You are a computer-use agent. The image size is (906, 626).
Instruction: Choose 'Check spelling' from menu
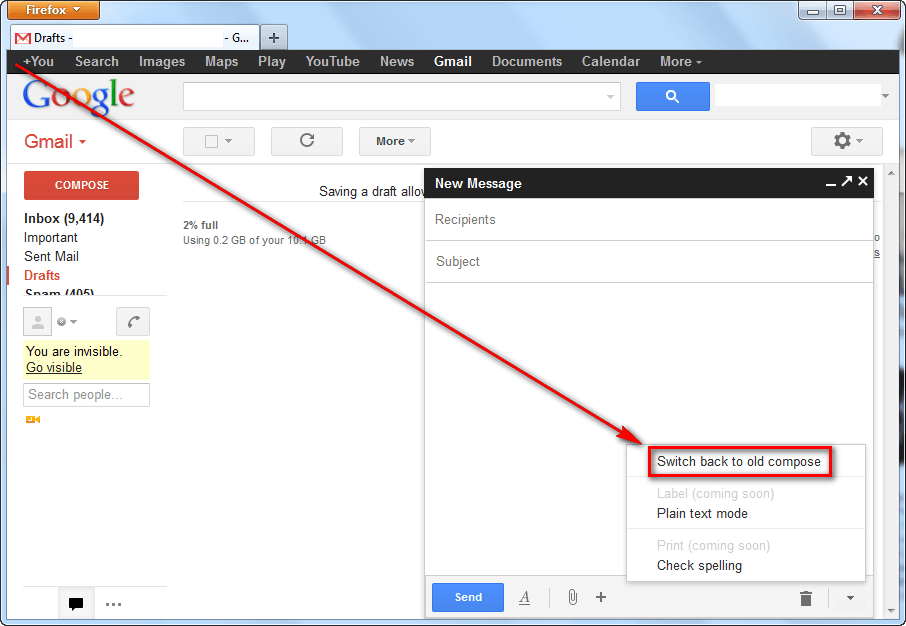point(699,565)
